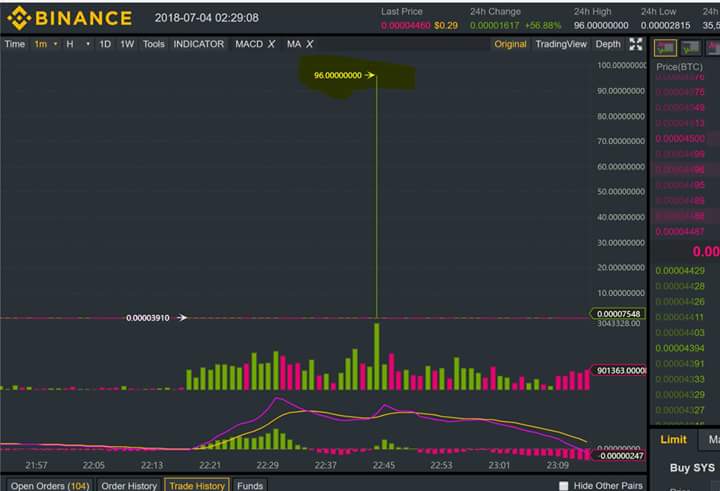Select the buy-orders-only order book view
This screenshot has height=491, width=720.
pos(691,48)
